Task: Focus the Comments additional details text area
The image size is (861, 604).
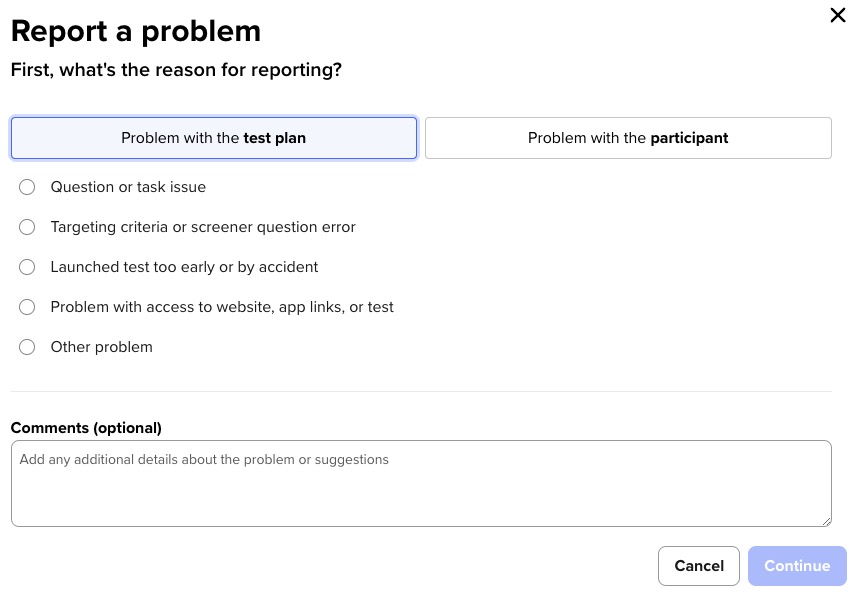Action: [420, 484]
